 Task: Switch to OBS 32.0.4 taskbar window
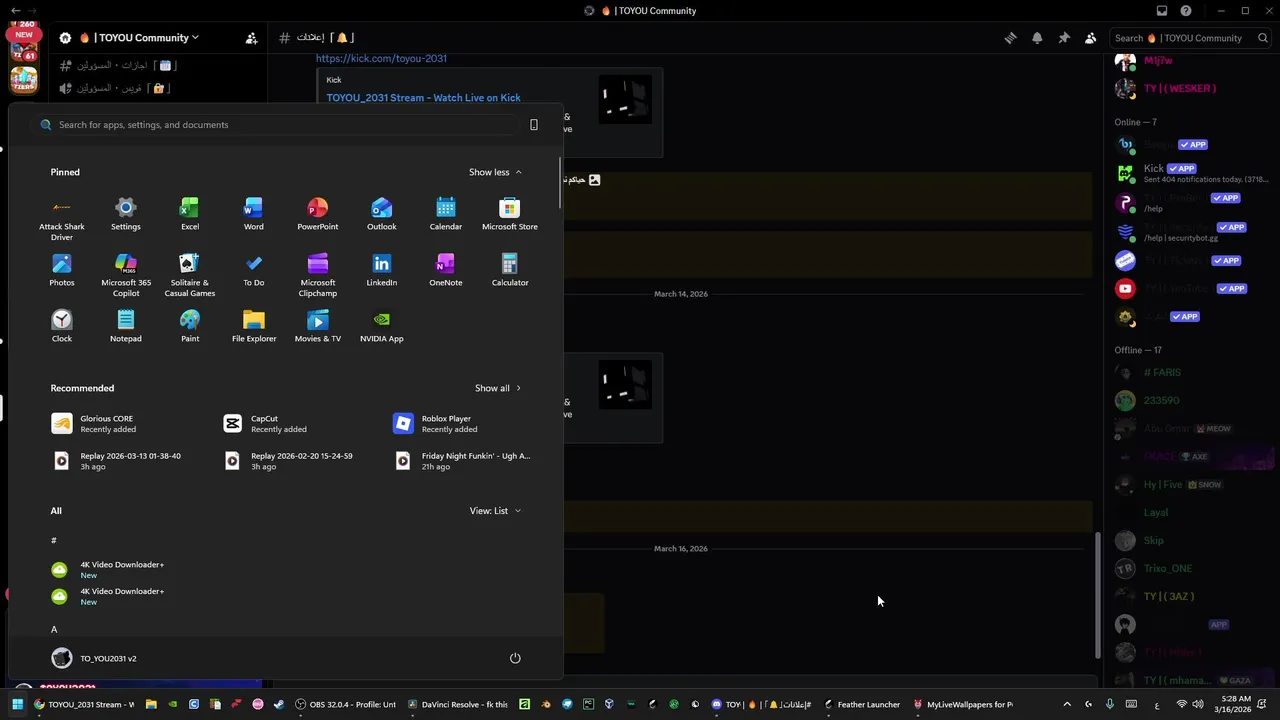(346, 705)
